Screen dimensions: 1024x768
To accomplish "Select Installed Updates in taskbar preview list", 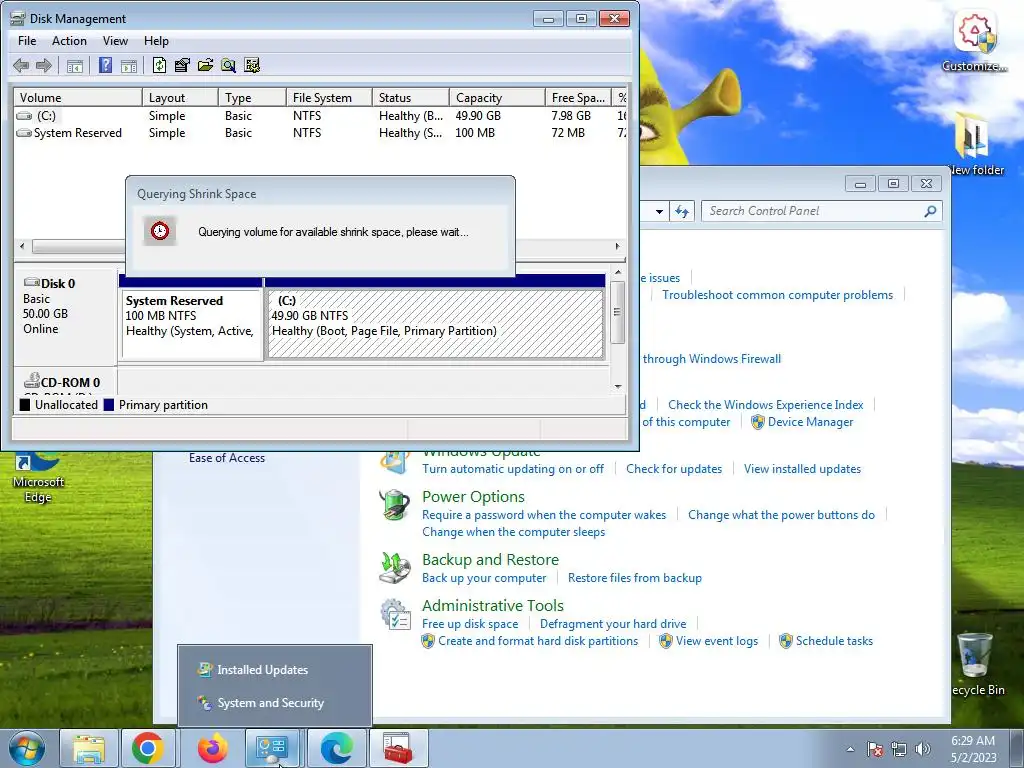I will (x=274, y=669).
